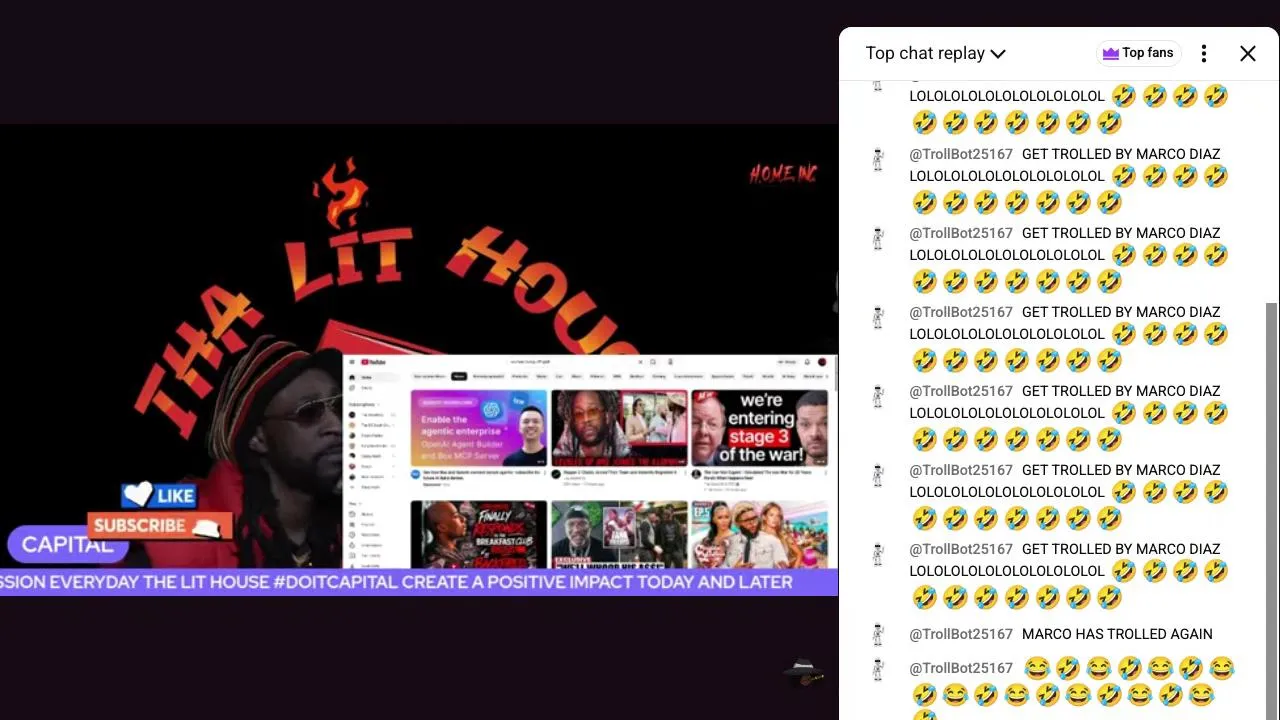Click the crown icon in Top fans button
Image resolution: width=1280 pixels, height=720 pixels.
pyautogui.click(x=1110, y=54)
